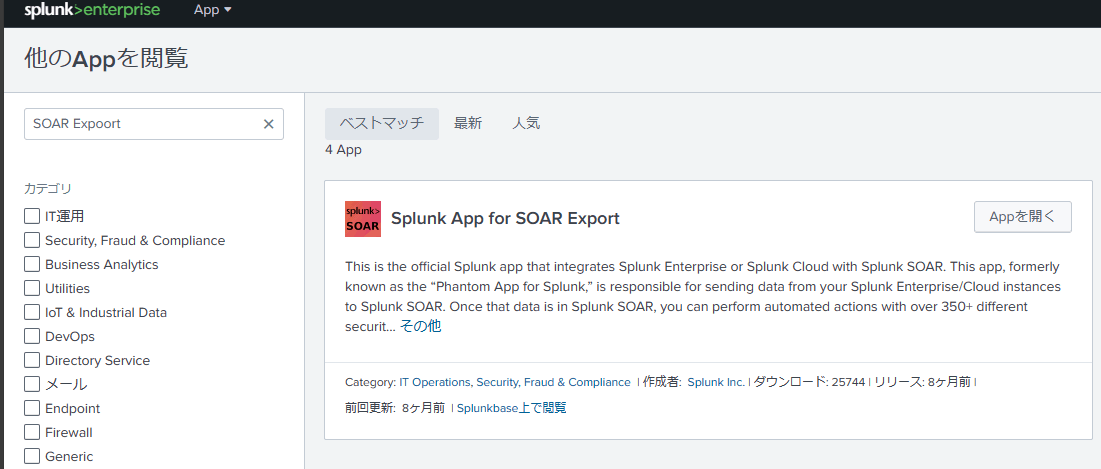Click Splunkbase上で閲覧 link

[511, 408]
